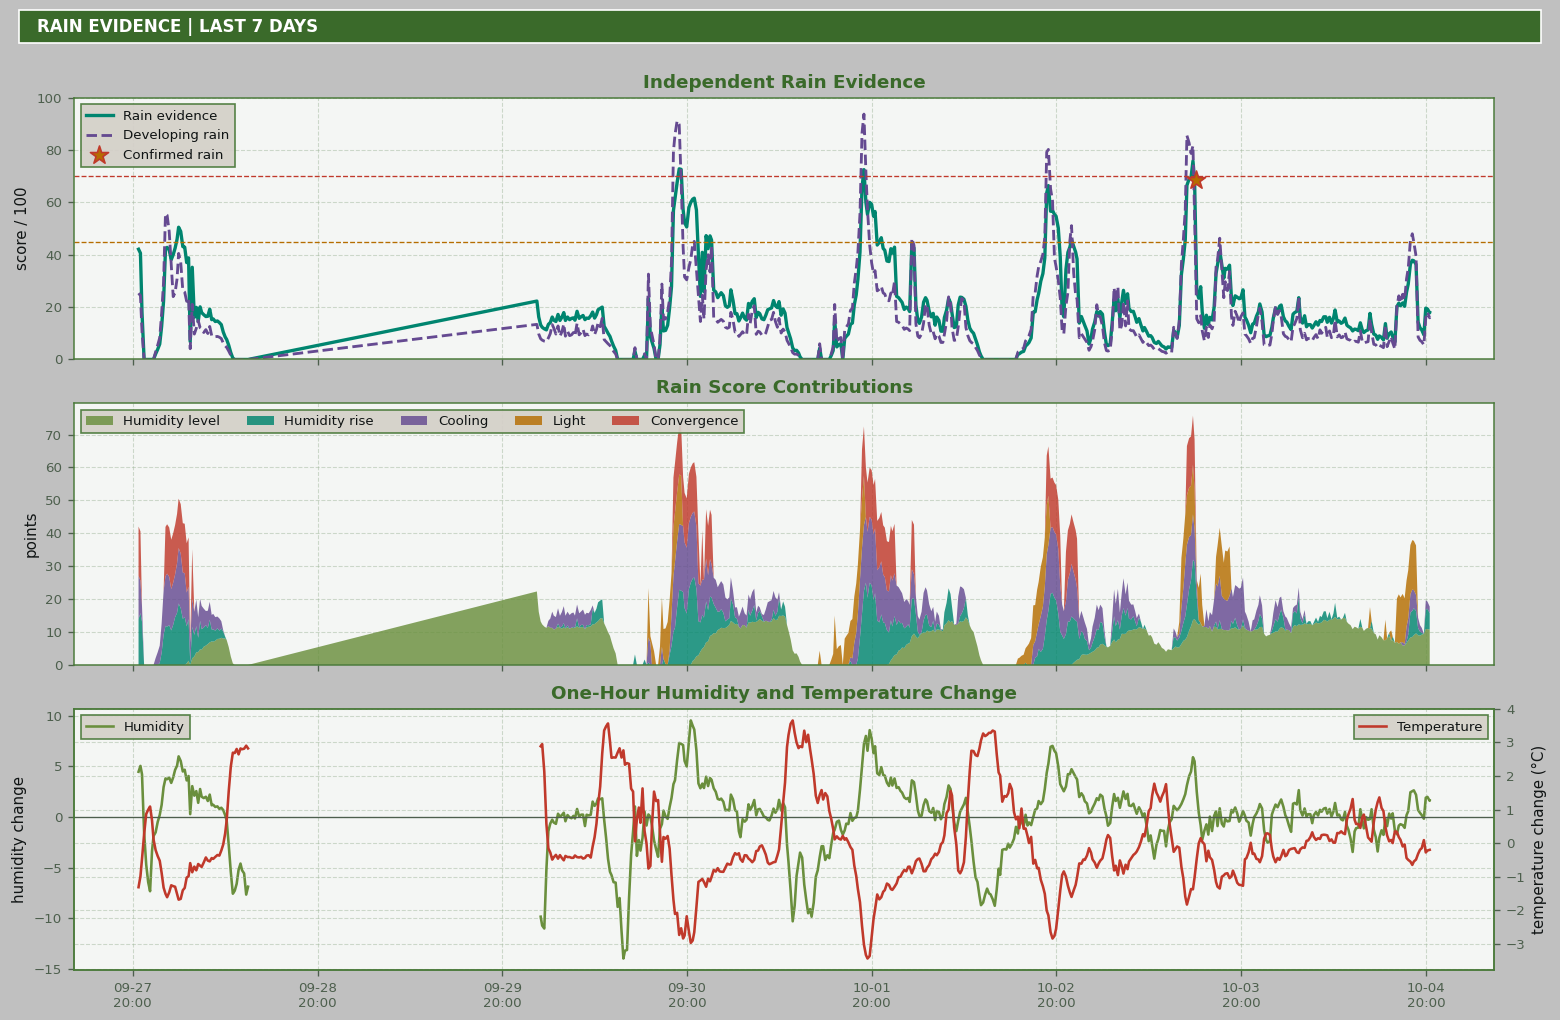
Task: Click the Humidity legend entry in the bottom chart
Action: tap(135, 727)
